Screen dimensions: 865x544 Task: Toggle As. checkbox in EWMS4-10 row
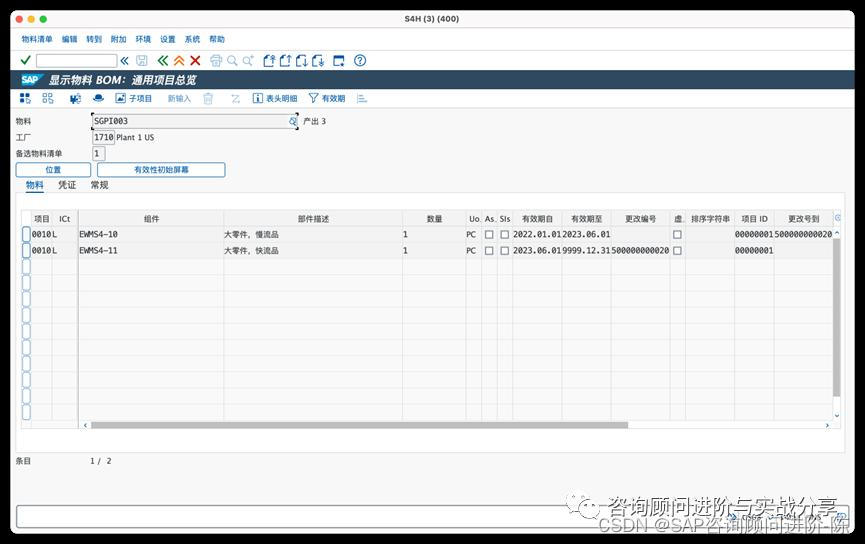pos(489,234)
